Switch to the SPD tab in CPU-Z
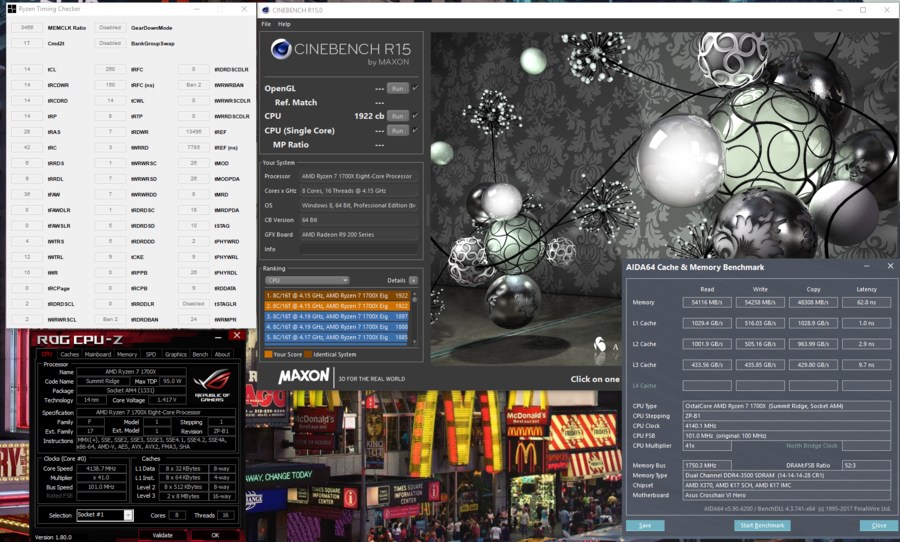 click(x=151, y=354)
